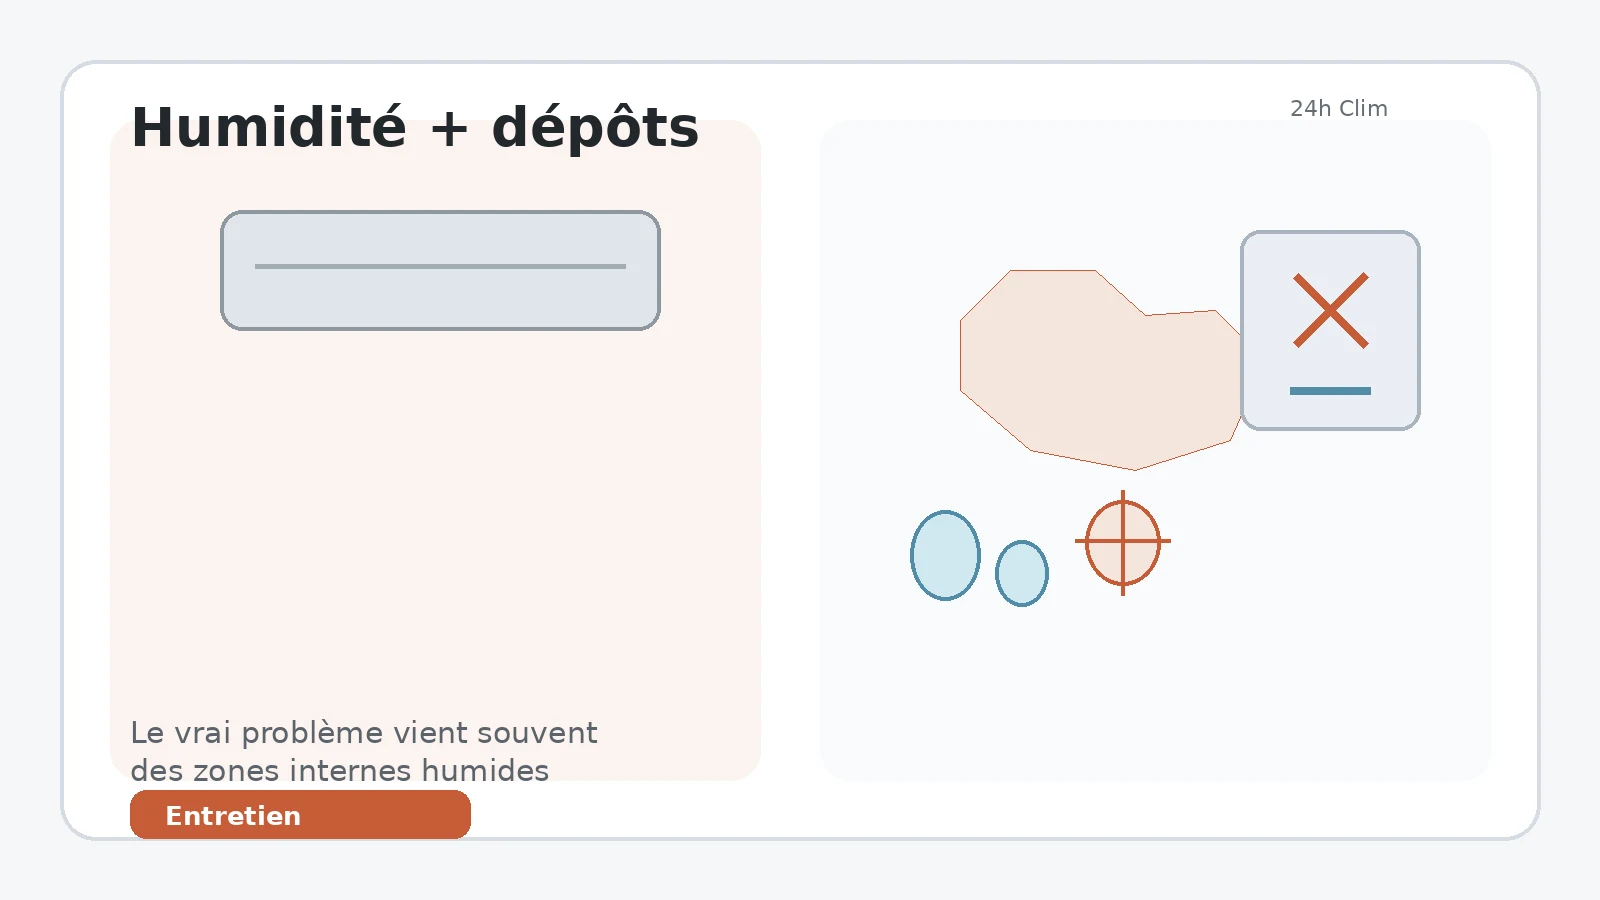Click the small blue water droplet

(x=1022, y=574)
